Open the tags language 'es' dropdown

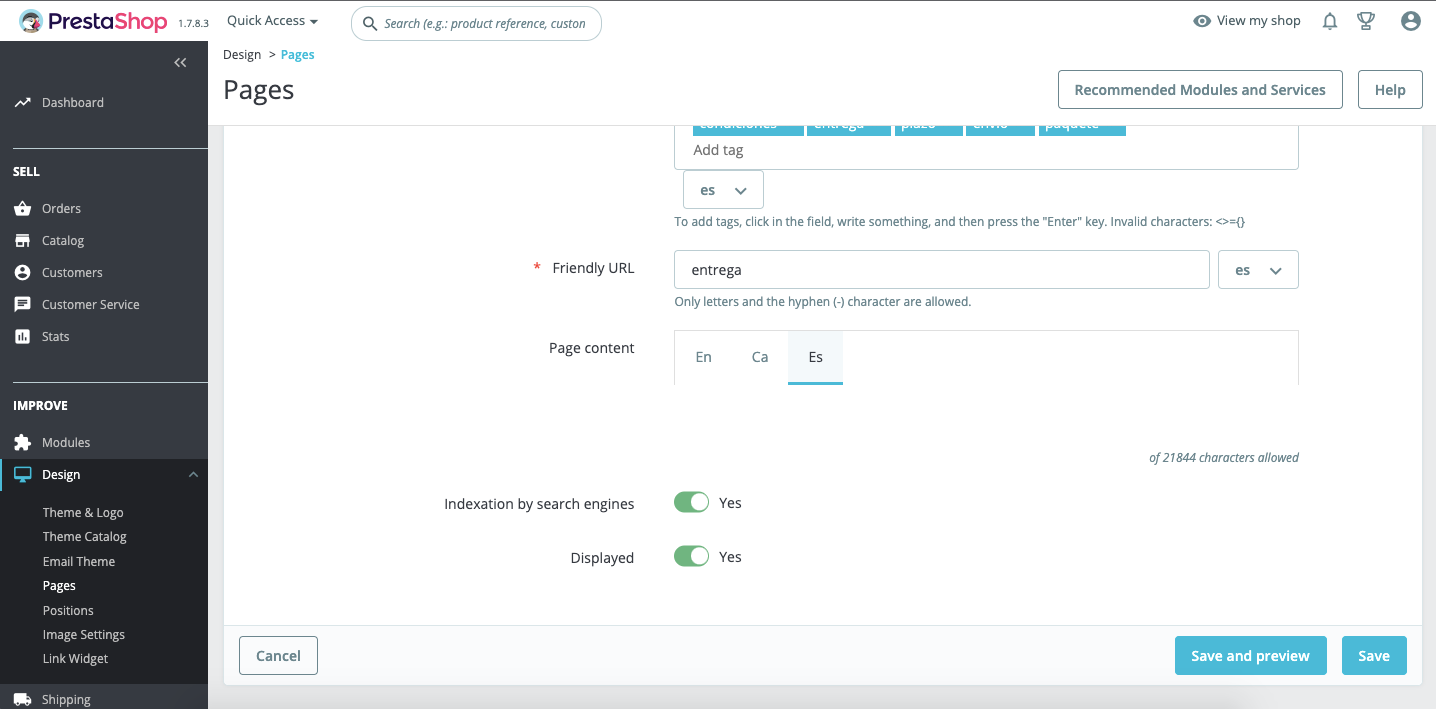(723, 190)
